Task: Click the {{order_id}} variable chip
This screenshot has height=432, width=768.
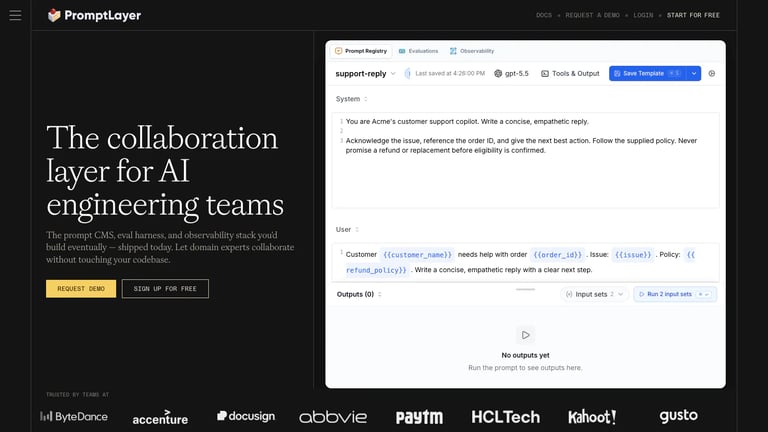Action: (557, 255)
